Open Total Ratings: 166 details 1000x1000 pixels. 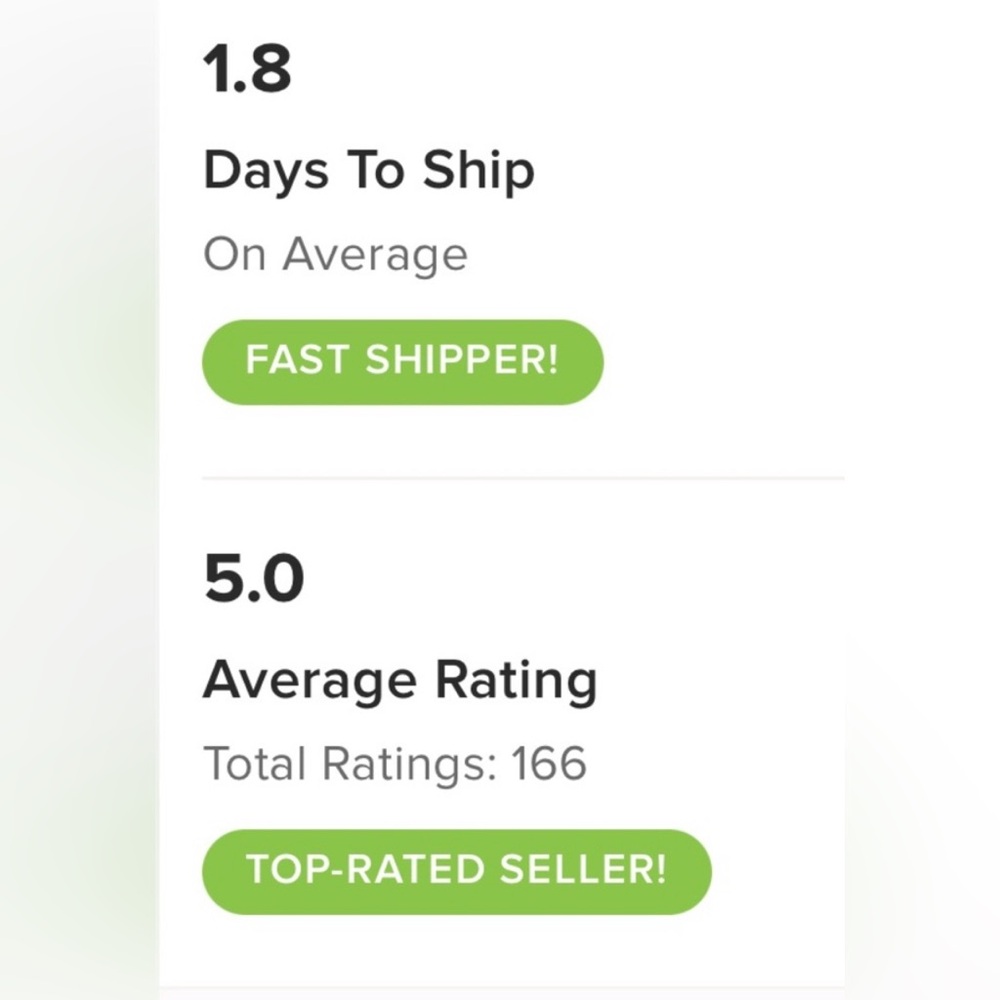[396, 763]
